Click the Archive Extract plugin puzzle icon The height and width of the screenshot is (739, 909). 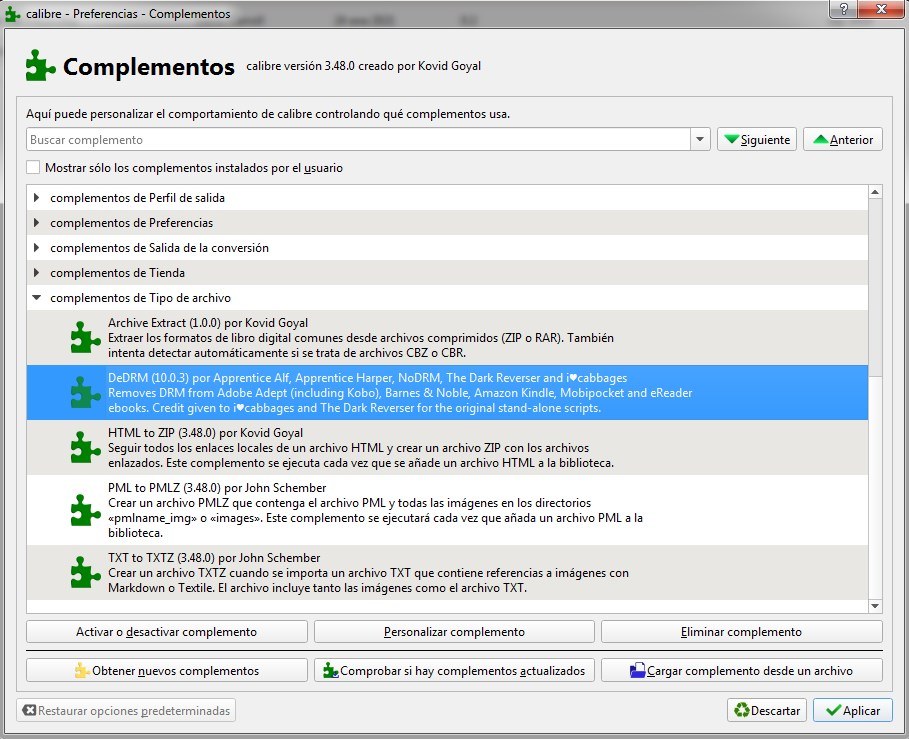pyautogui.click(x=86, y=338)
